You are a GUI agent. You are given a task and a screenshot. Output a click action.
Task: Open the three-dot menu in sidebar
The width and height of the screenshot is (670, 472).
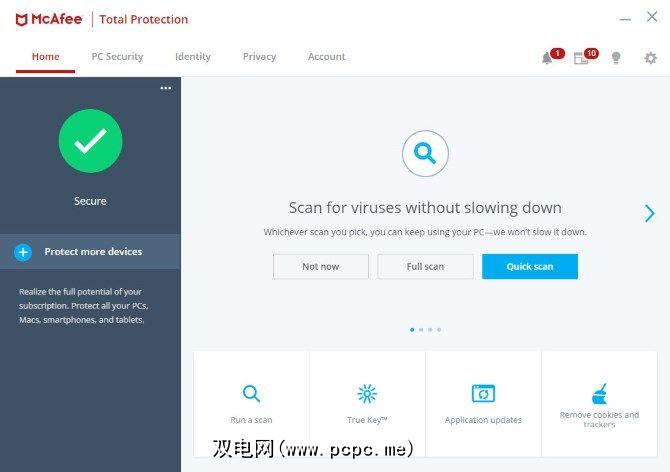tap(166, 88)
